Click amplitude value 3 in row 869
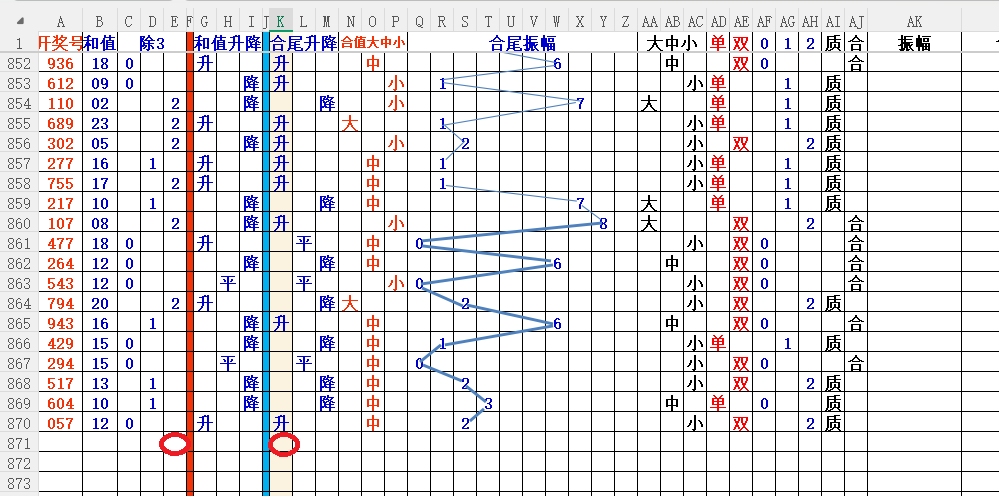This screenshot has height=496, width=999. pos(488,404)
